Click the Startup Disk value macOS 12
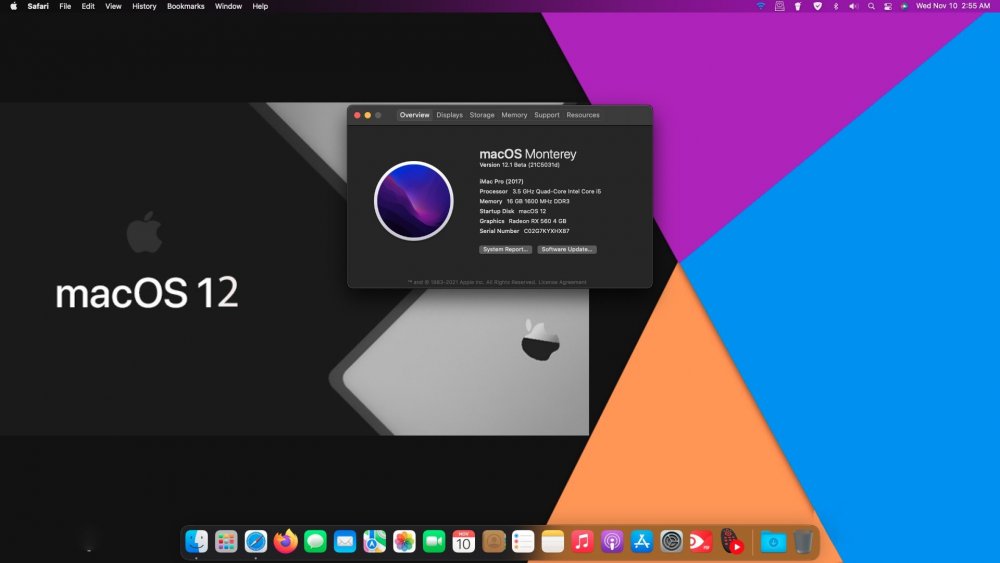The image size is (1000, 563). [532, 211]
